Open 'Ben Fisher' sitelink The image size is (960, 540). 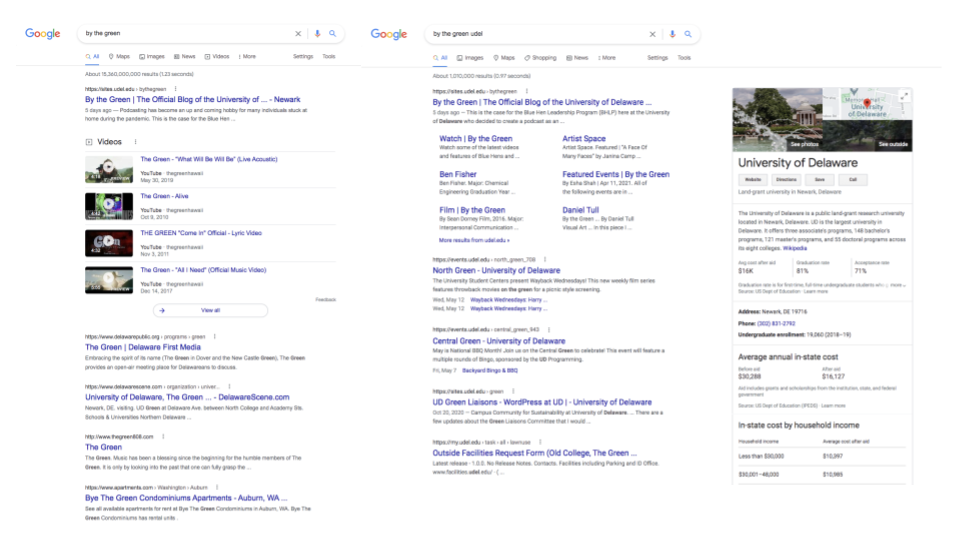pos(458,174)
